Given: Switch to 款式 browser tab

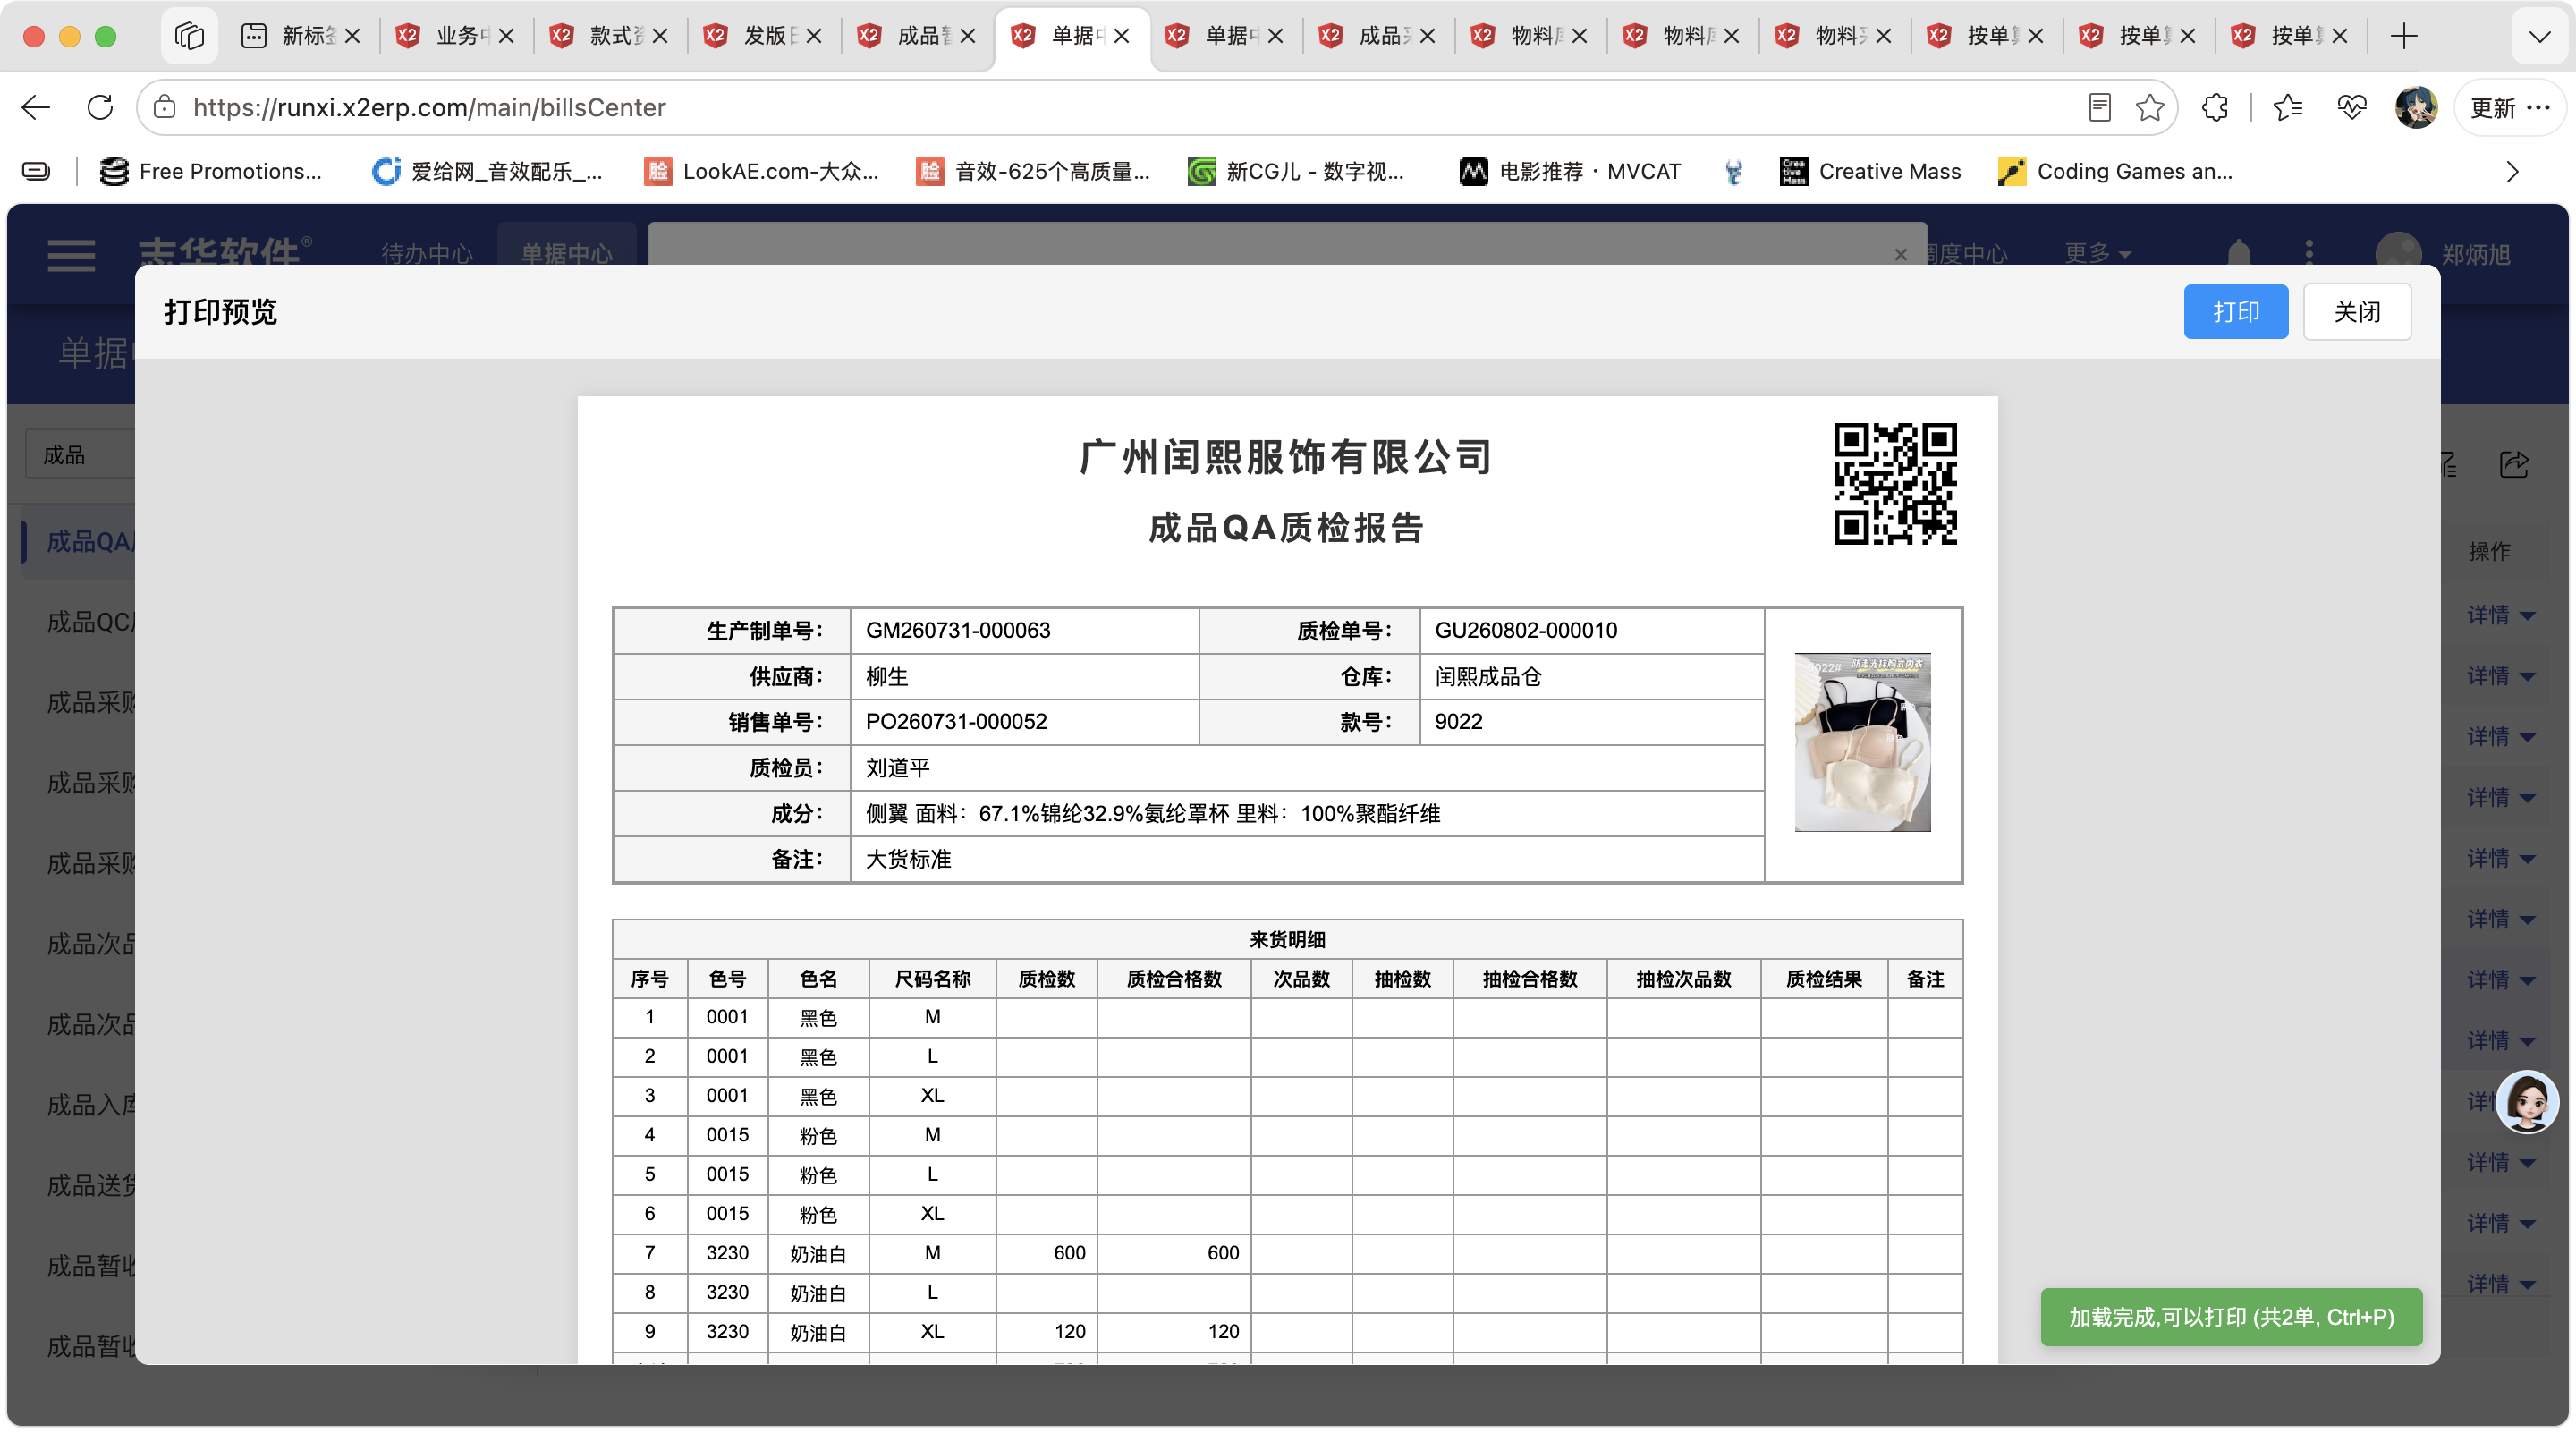Looking at the screenshot, I should point(608,36).
